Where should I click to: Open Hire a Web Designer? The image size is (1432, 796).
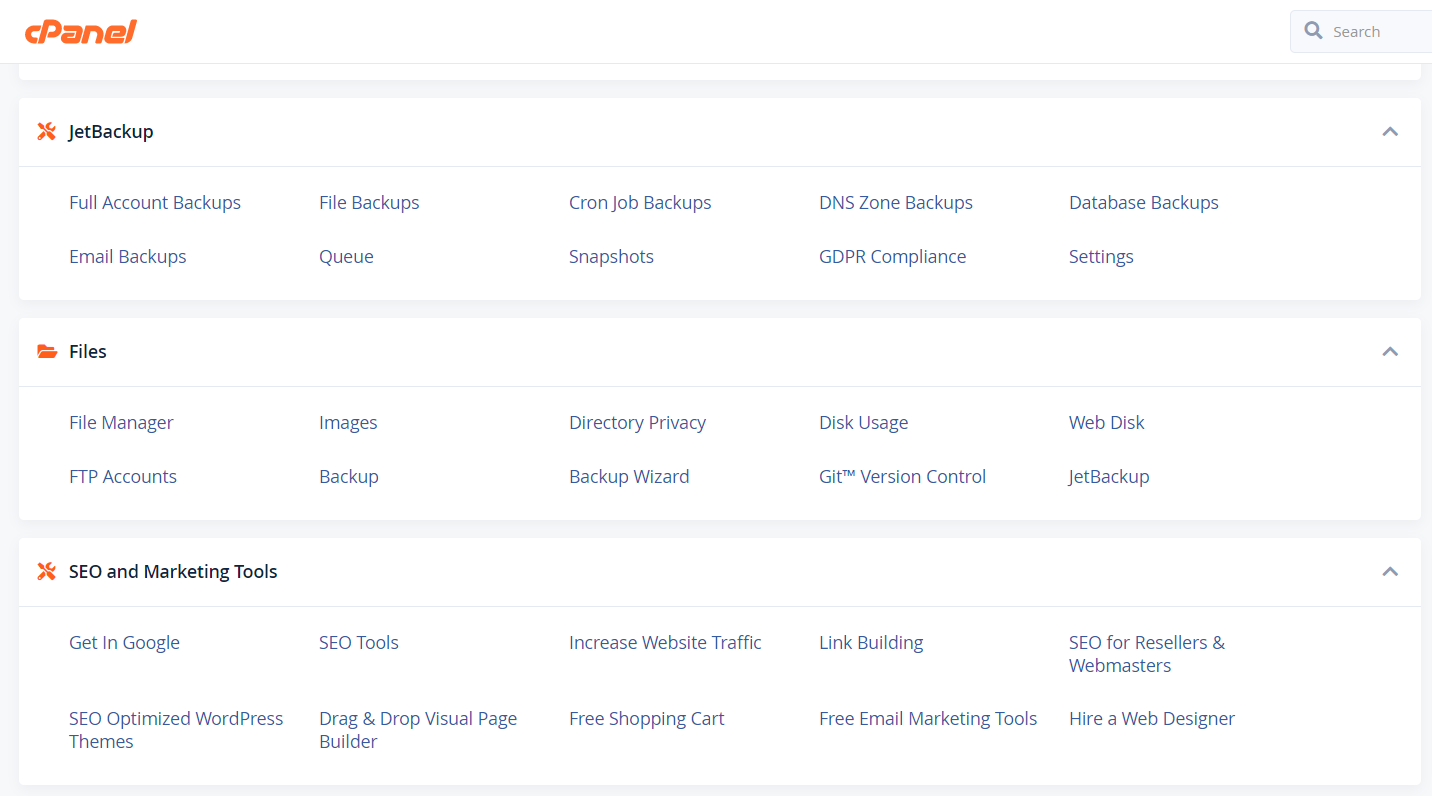1152,718
